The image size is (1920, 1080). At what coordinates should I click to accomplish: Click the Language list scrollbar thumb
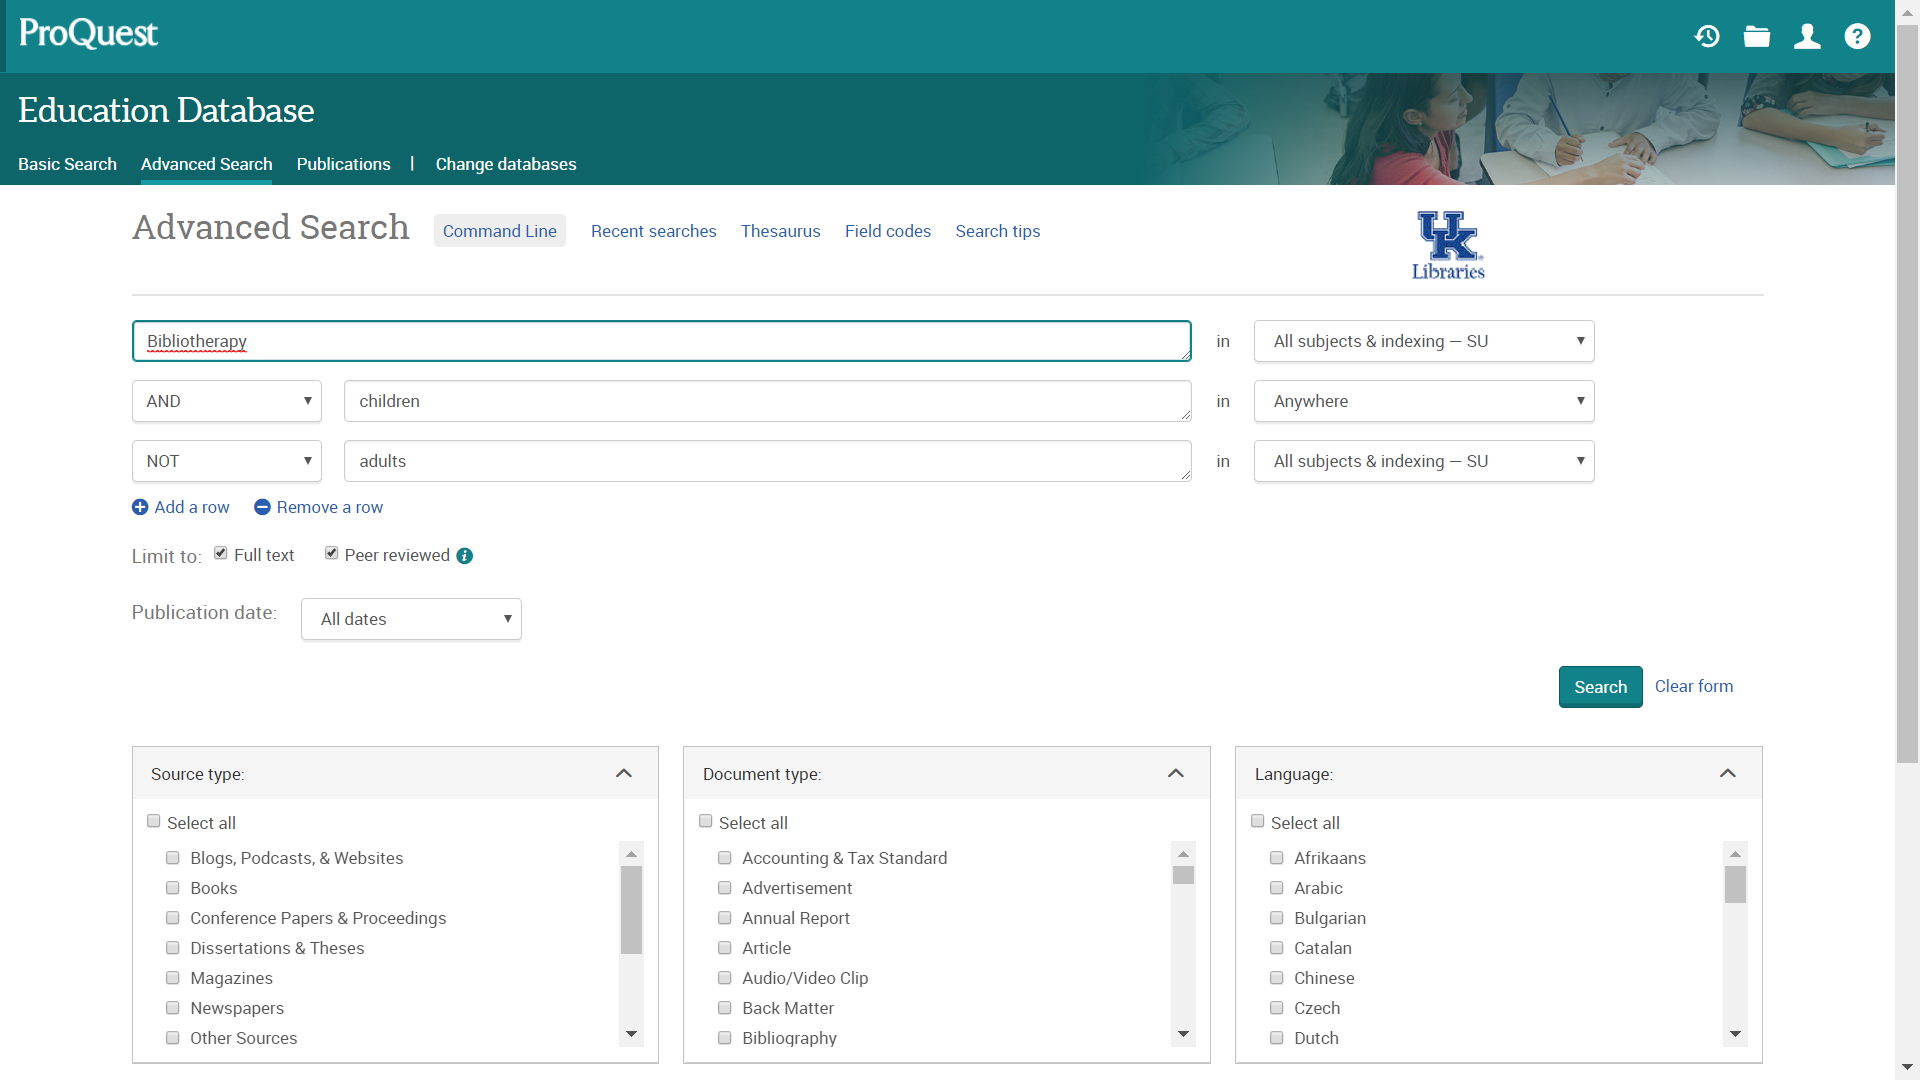pyautogui.click(x=1735, y=884)
